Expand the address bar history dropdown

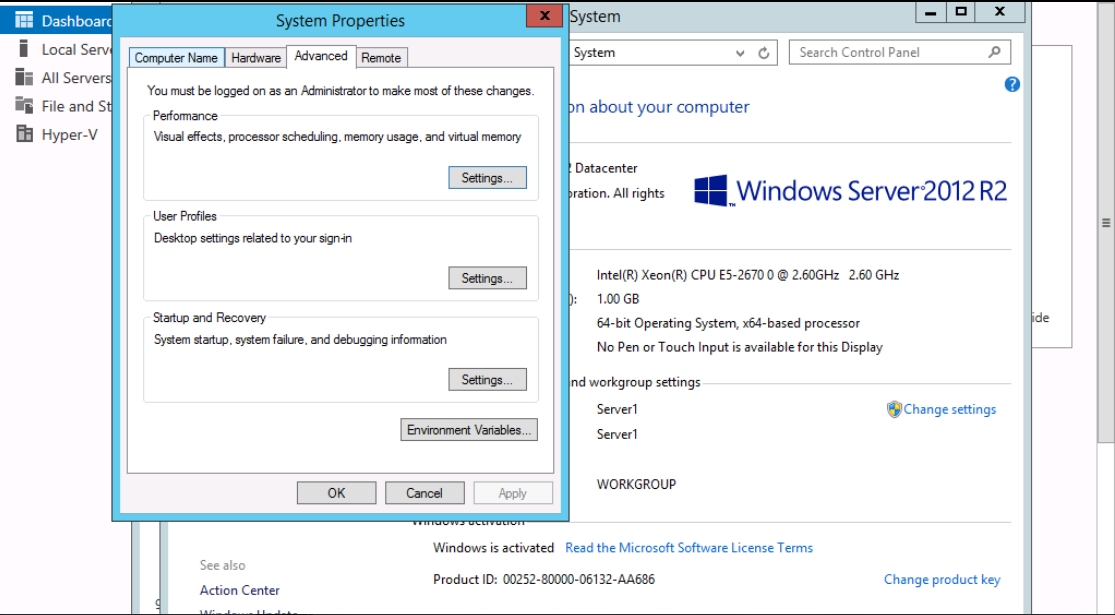pos(740,53)
